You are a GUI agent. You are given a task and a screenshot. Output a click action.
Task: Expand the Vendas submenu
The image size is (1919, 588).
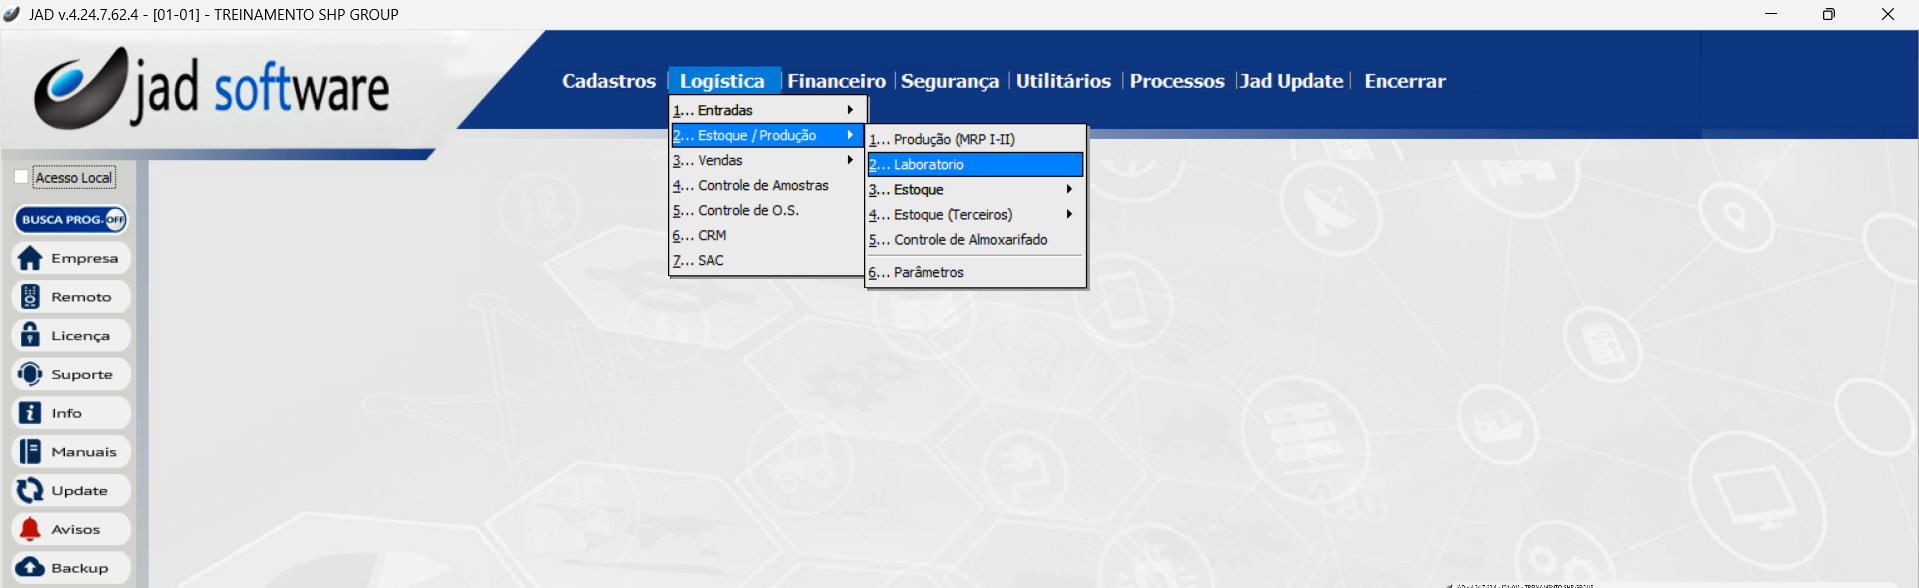pyautogui.click(x=764, y=160)
